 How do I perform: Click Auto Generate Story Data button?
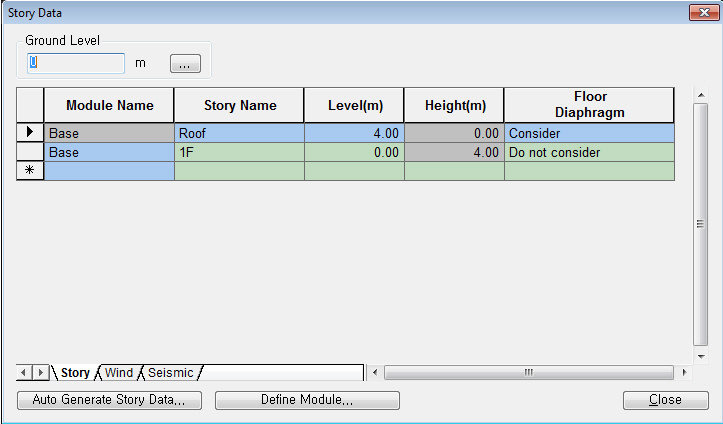109,400
